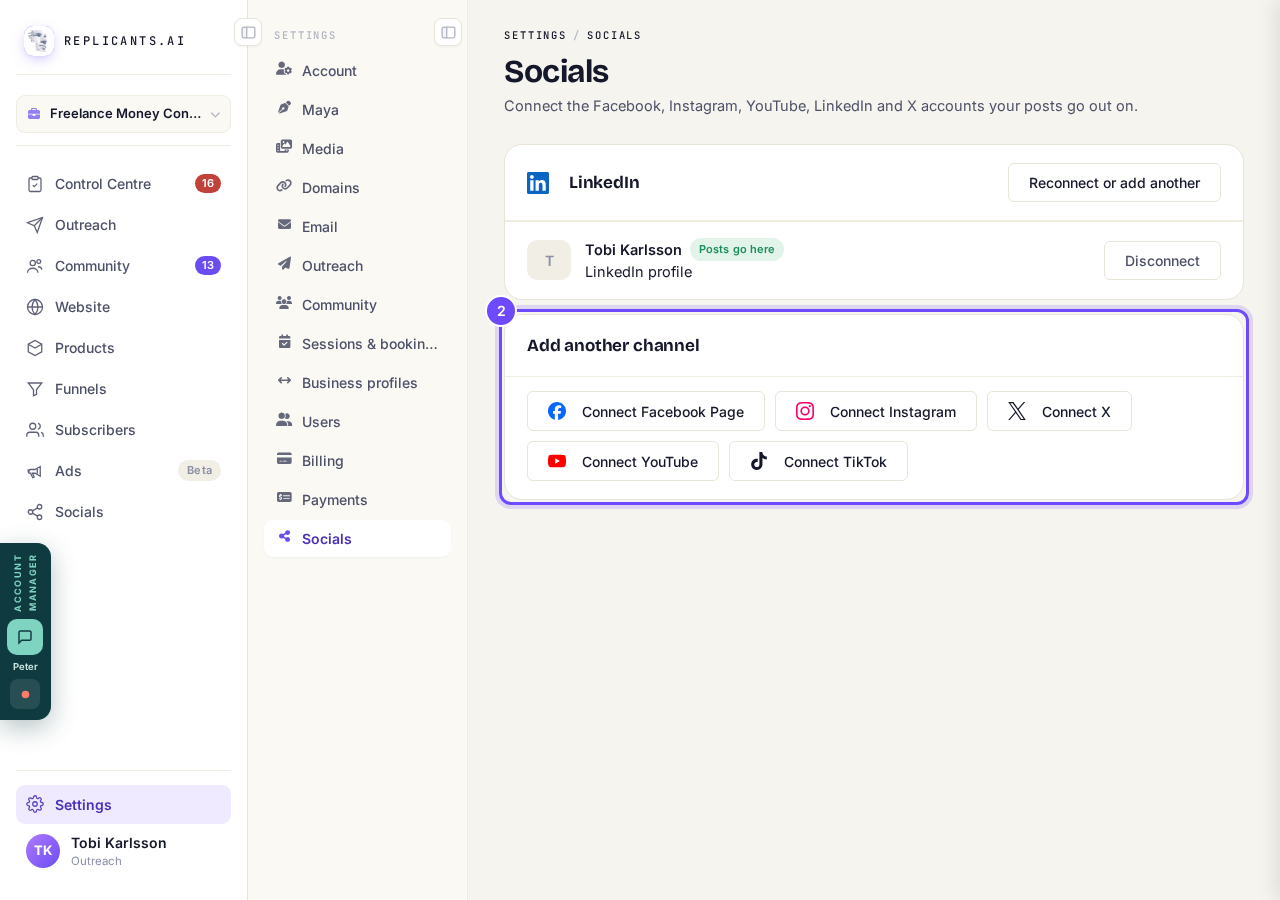
Task: Go to Outreach in main sidebar
Action: pos(123,225)
